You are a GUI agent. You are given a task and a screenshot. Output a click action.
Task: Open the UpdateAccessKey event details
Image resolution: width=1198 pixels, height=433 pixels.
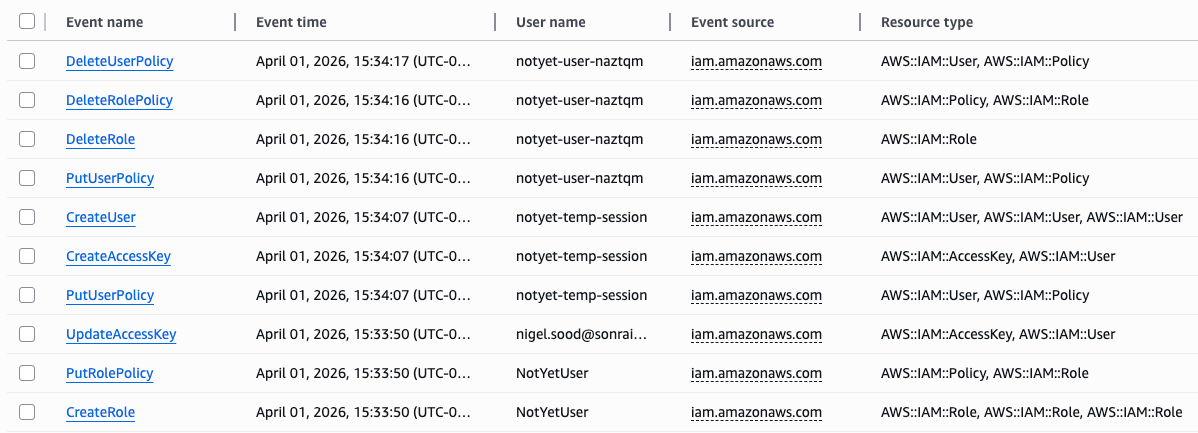pos(121,334)
